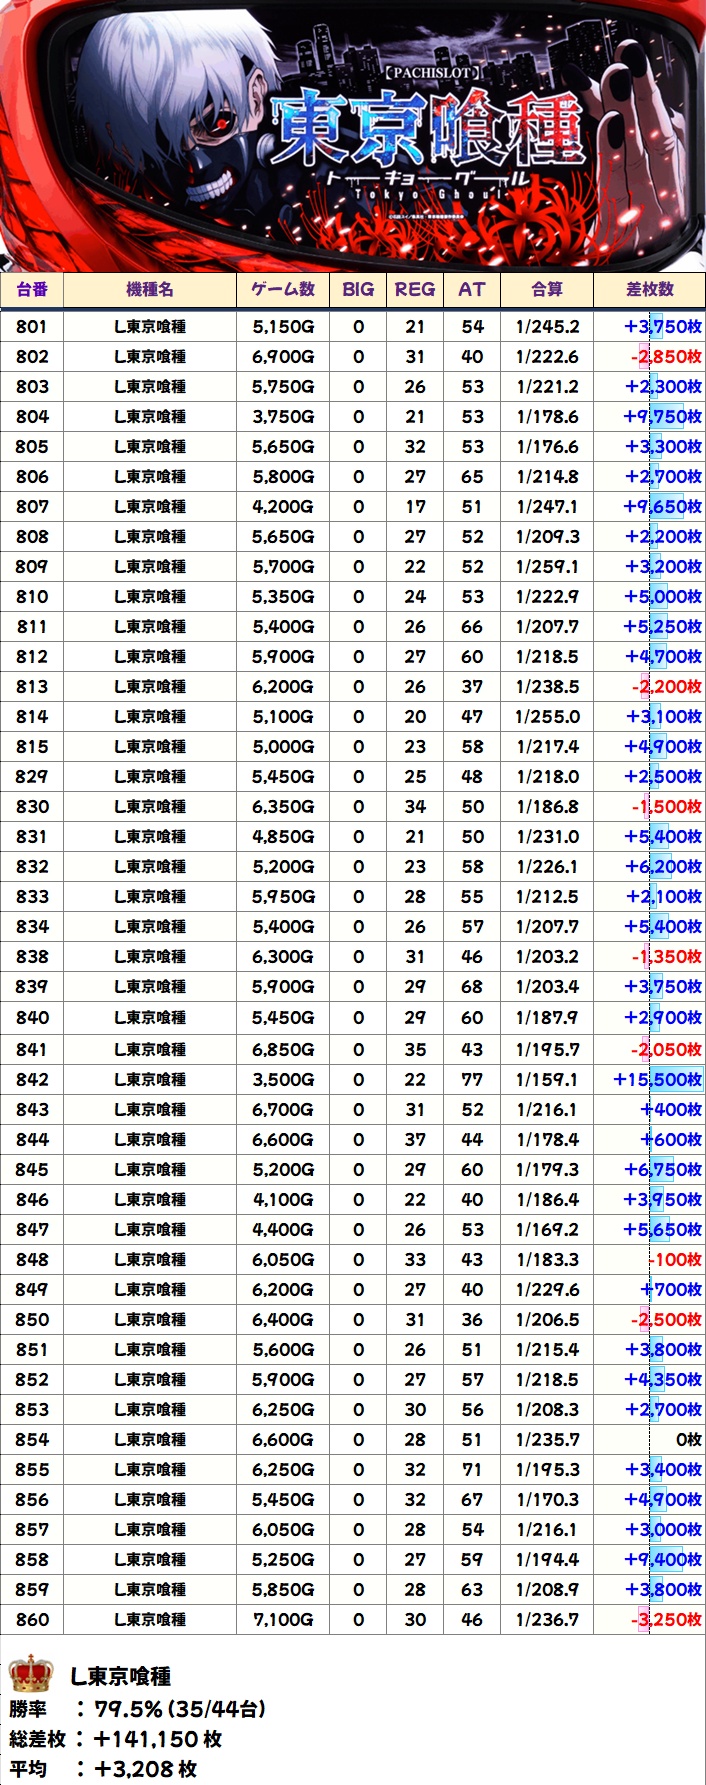Click the -1,350枚 value in row 838
Image resolution: width=706 pixels, height=1785 pixels.
(x=666, y=956)
